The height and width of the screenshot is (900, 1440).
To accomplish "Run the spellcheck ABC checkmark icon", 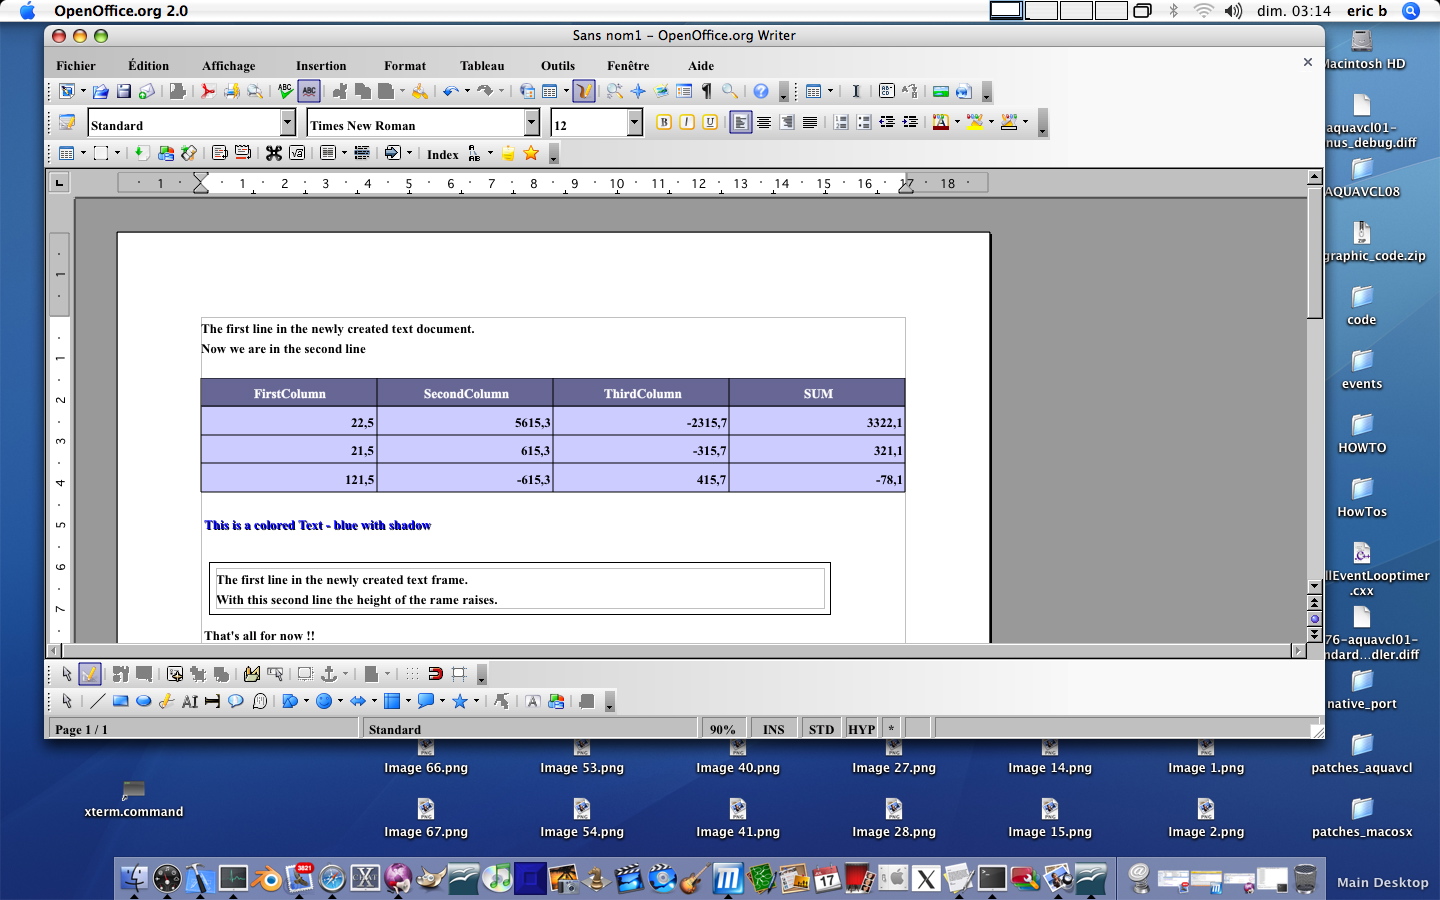I will [x=285, y=92].
